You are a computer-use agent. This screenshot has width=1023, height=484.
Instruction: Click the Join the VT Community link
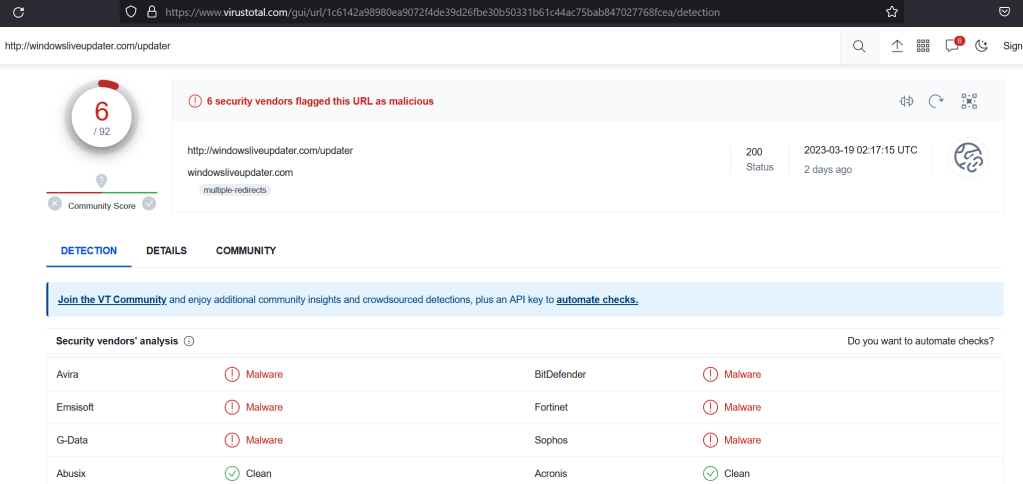click(111, 300)
